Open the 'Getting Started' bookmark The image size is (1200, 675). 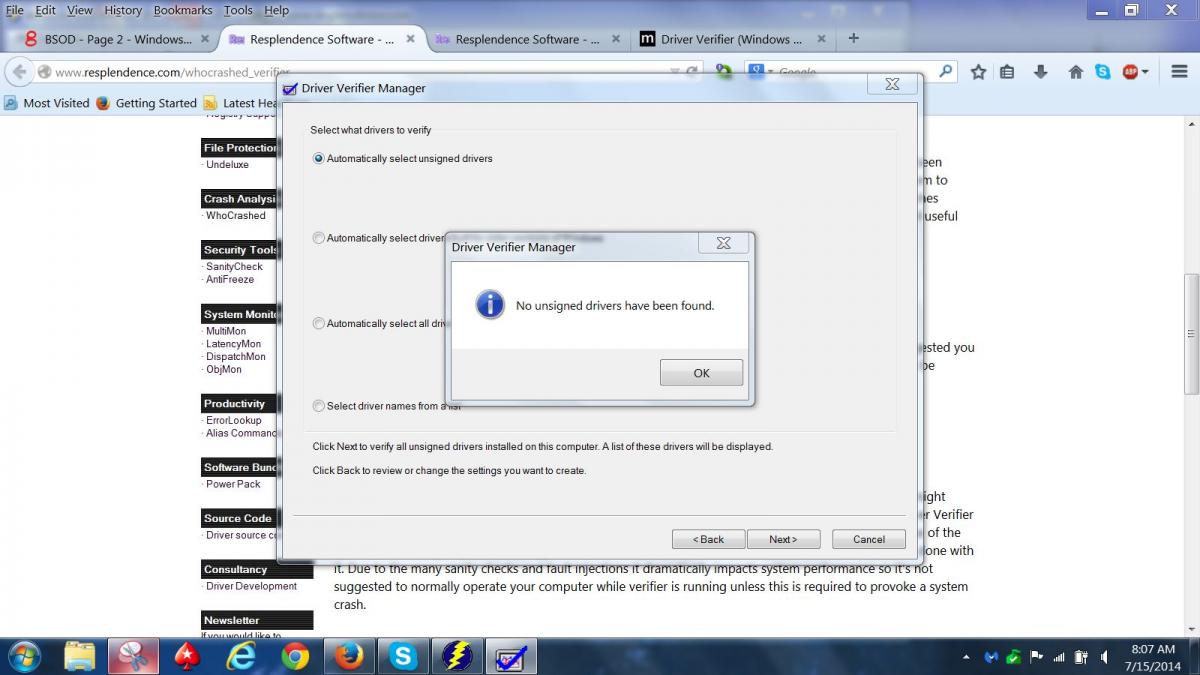[147, 103]
